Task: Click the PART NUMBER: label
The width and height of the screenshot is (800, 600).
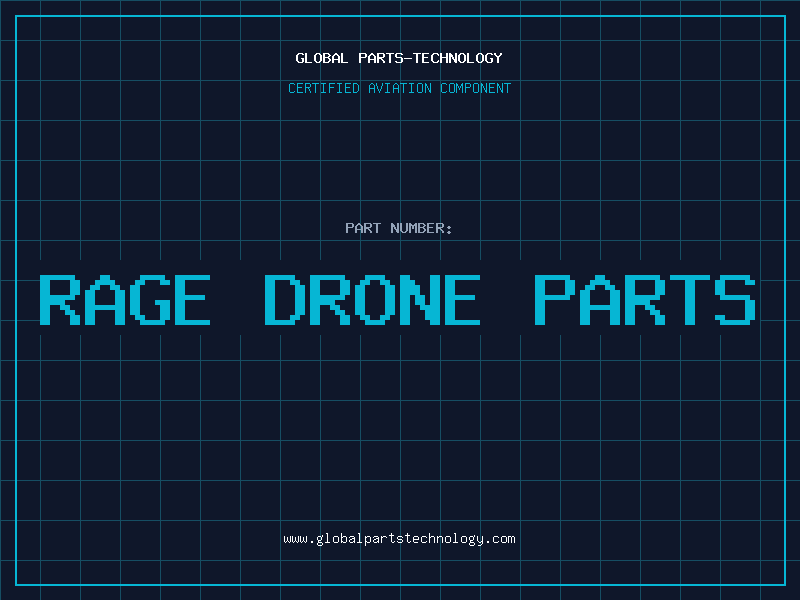Action: (398, 228)
